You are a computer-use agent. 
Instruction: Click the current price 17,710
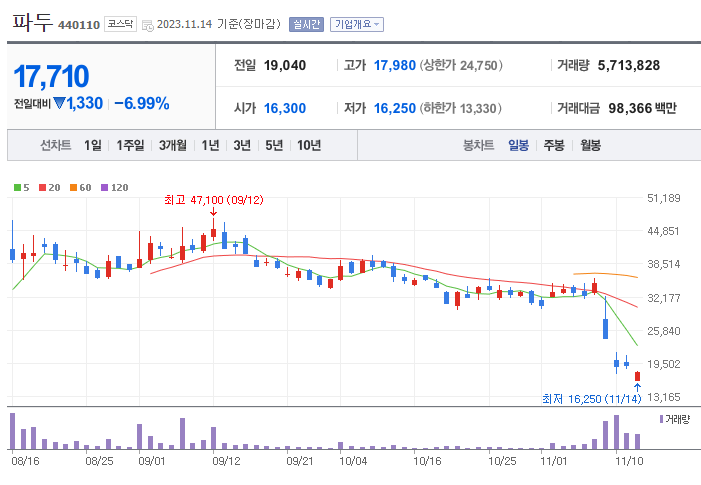coord(51,76)
